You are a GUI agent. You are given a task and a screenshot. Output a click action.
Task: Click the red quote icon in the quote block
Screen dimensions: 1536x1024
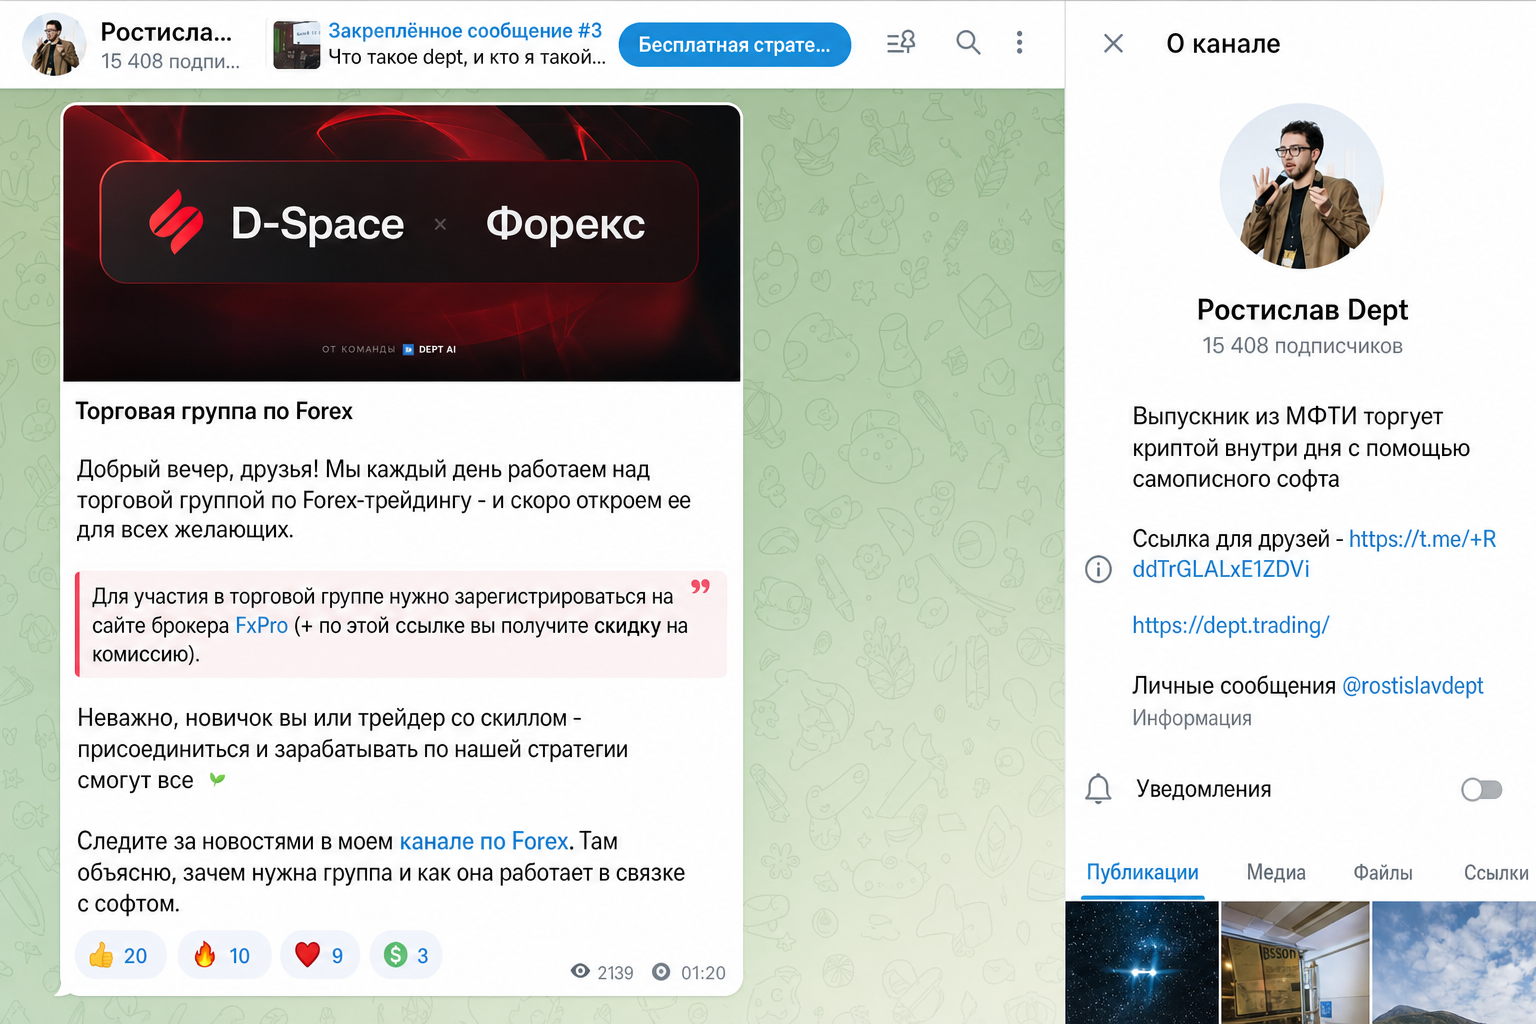701,586
